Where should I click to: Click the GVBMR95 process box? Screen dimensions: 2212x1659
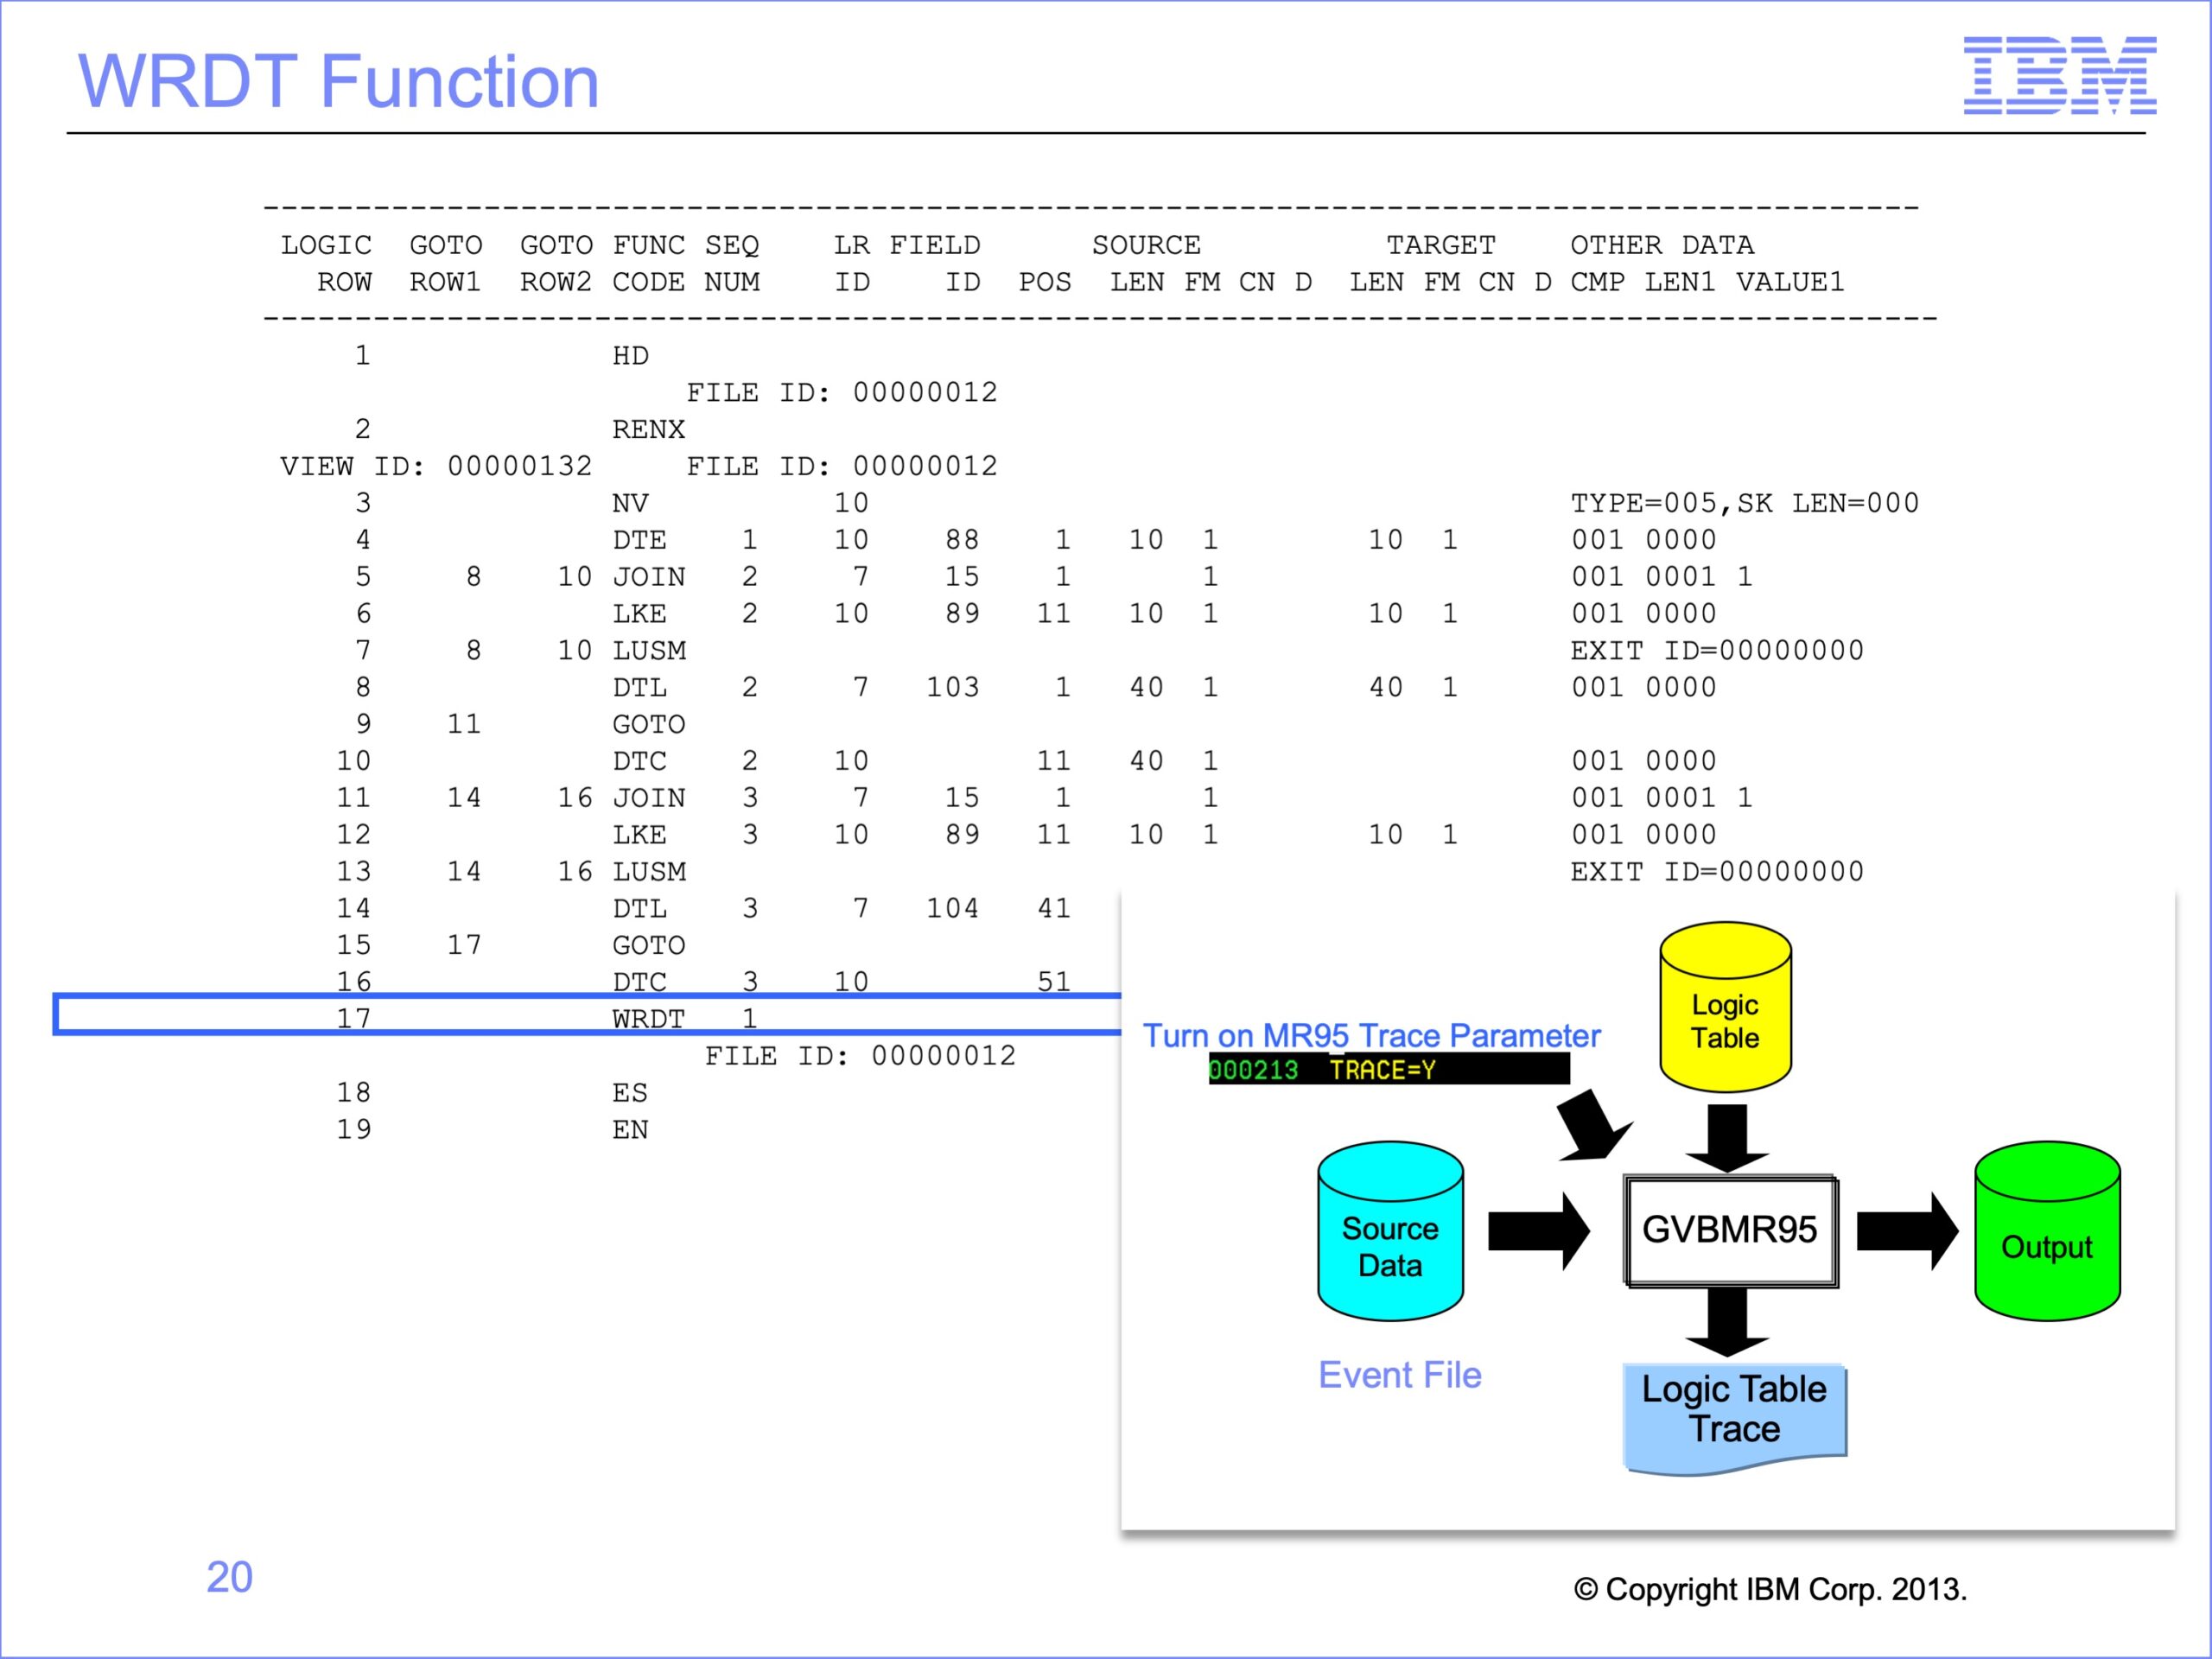1730,1231
